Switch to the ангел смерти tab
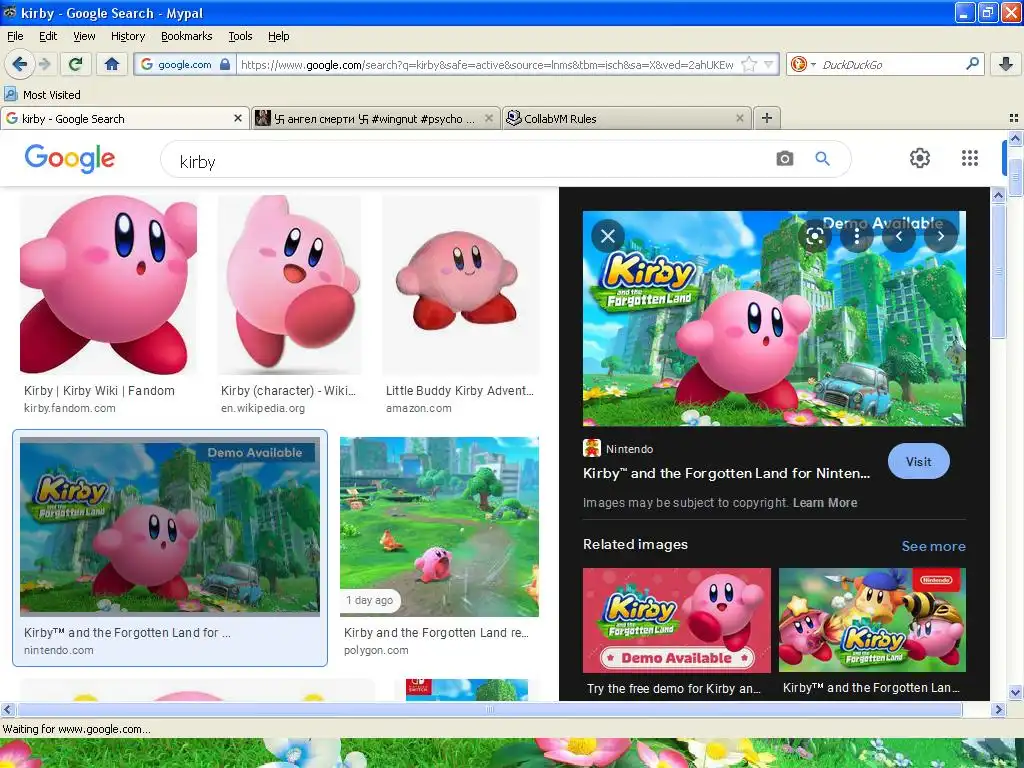 374,118
